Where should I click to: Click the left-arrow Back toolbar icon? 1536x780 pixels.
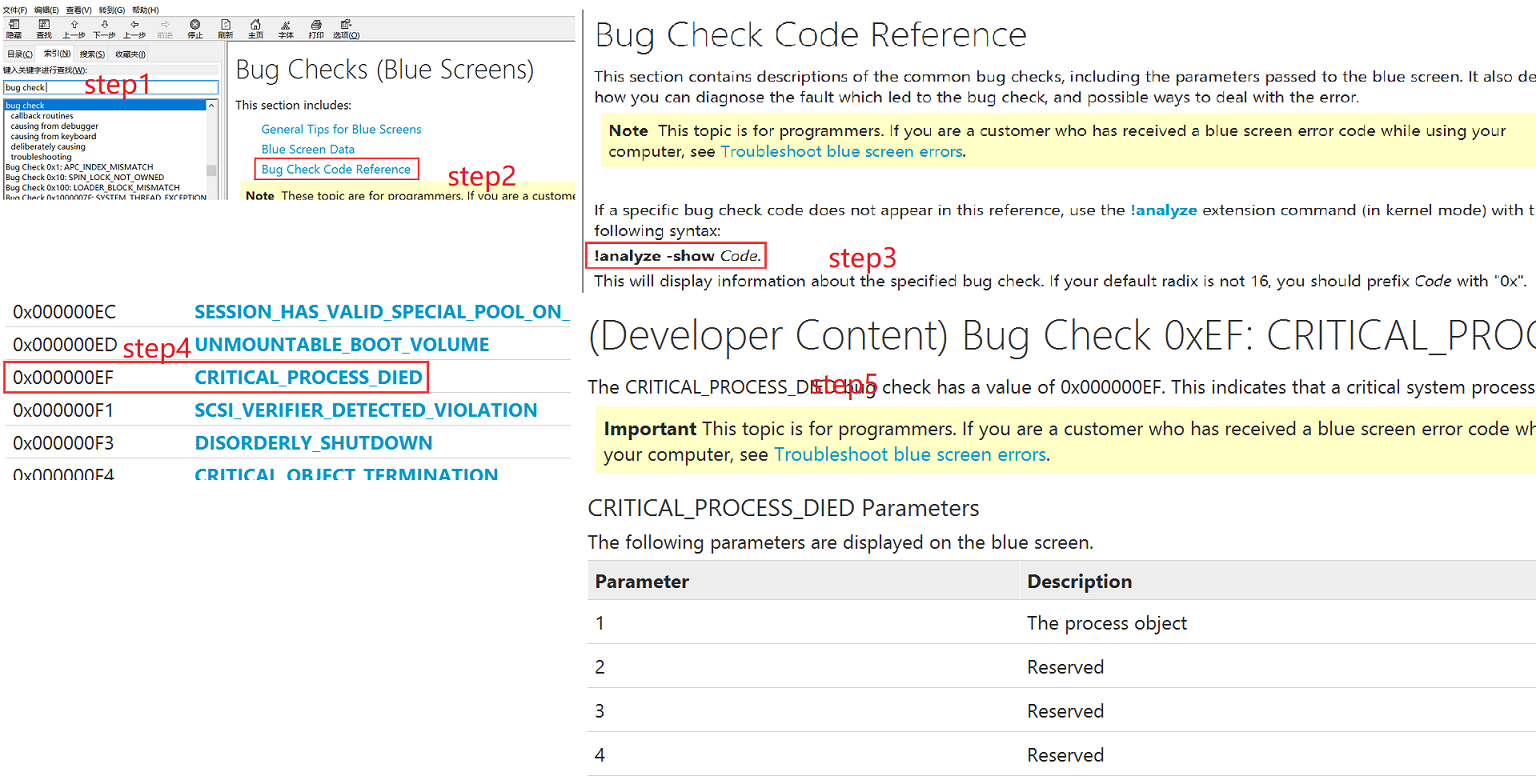click(x=134, y=27)
